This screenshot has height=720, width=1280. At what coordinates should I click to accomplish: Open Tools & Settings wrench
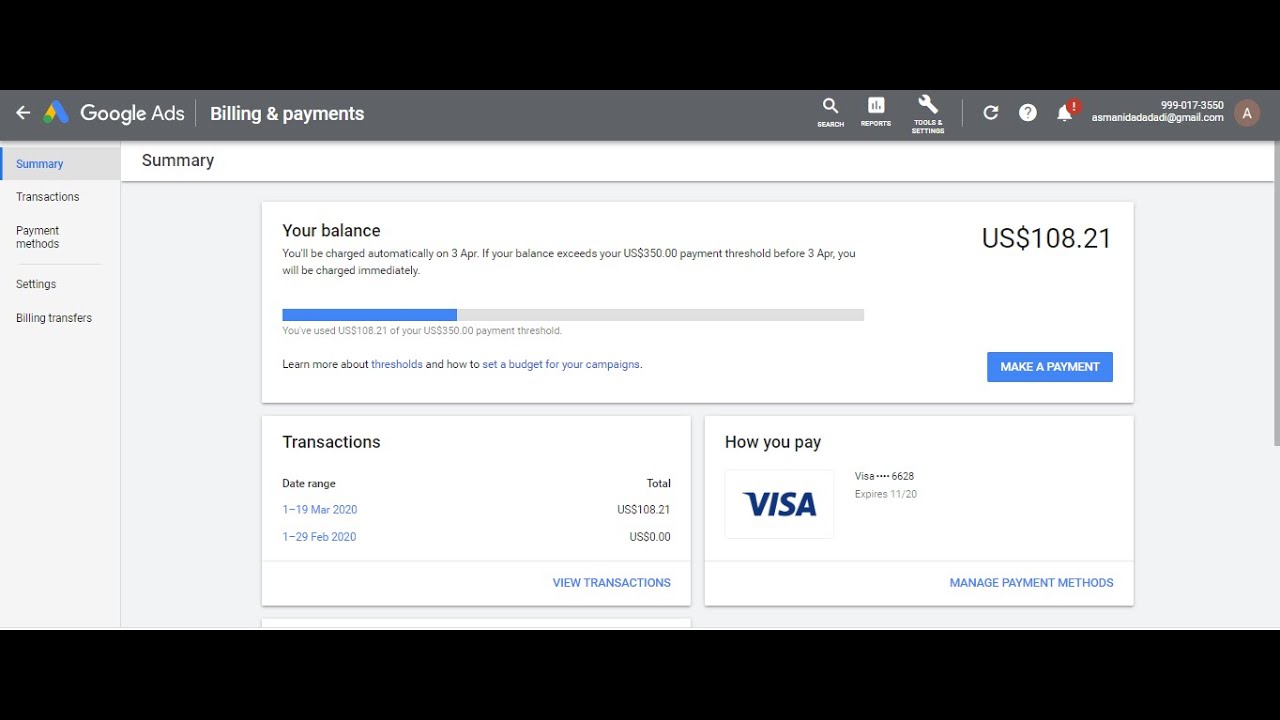click(x=928, y=114)
